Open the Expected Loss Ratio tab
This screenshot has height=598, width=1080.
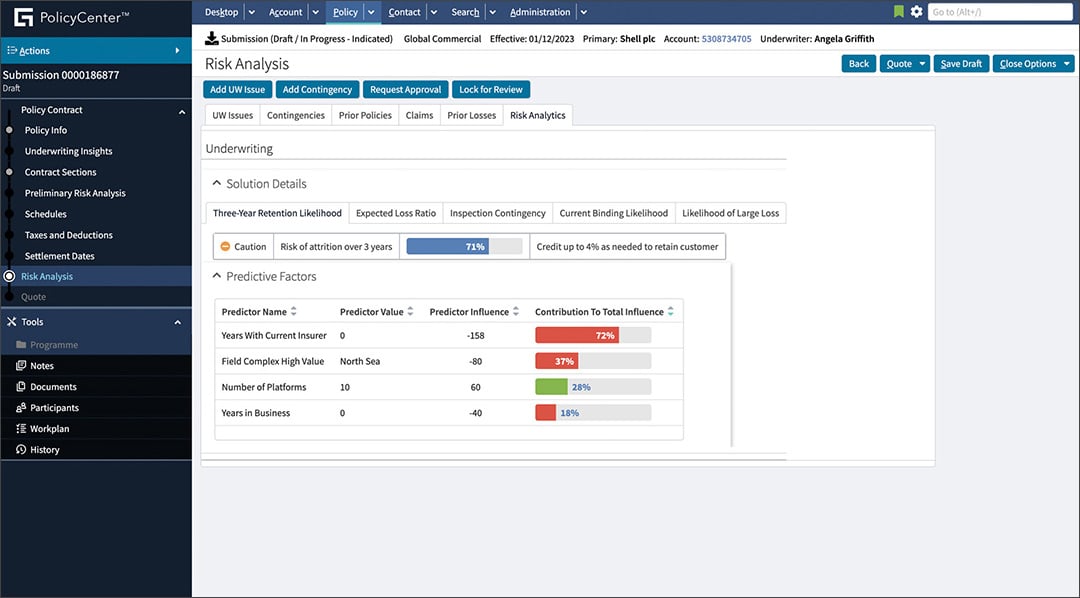(x=395, y=213)
